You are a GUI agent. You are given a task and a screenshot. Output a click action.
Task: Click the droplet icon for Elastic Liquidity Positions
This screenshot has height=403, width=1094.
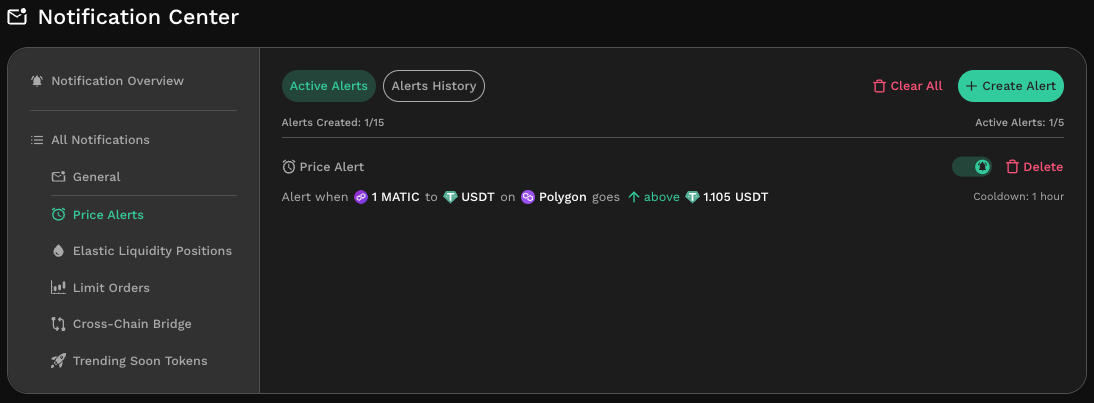click(x=59, y=251)
